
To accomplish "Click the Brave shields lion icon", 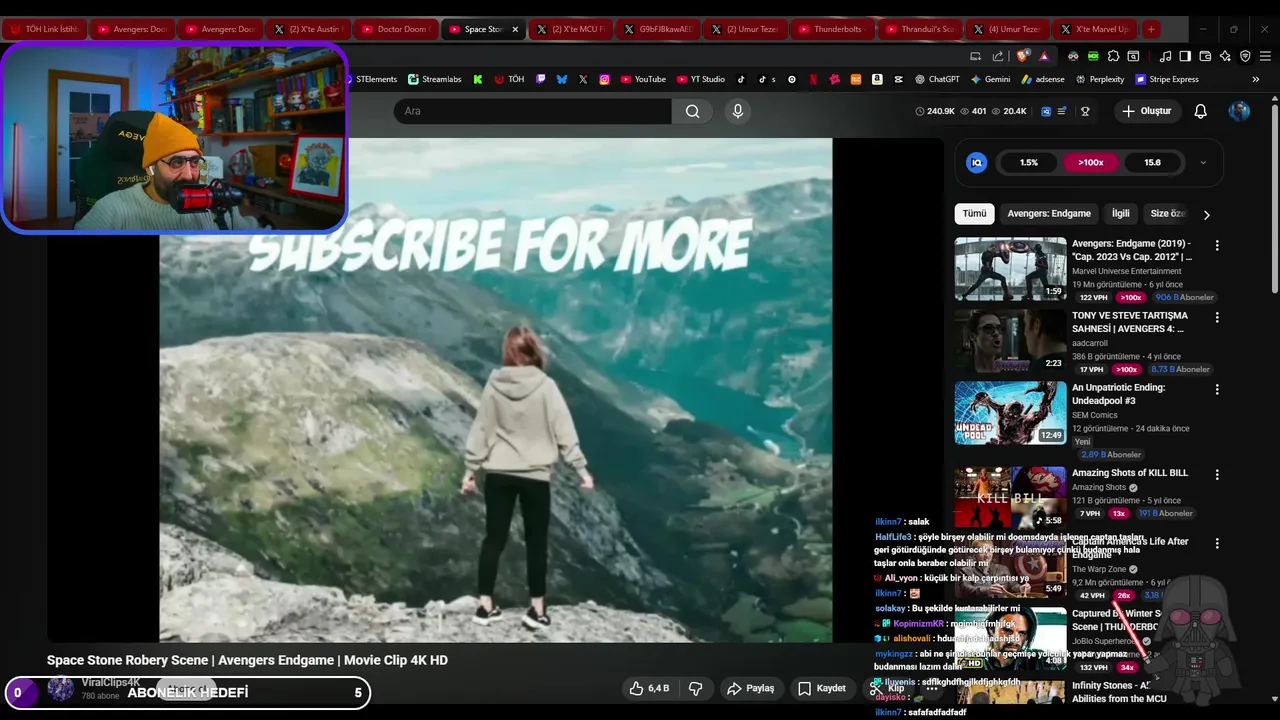I will [x=1021, y=56].
